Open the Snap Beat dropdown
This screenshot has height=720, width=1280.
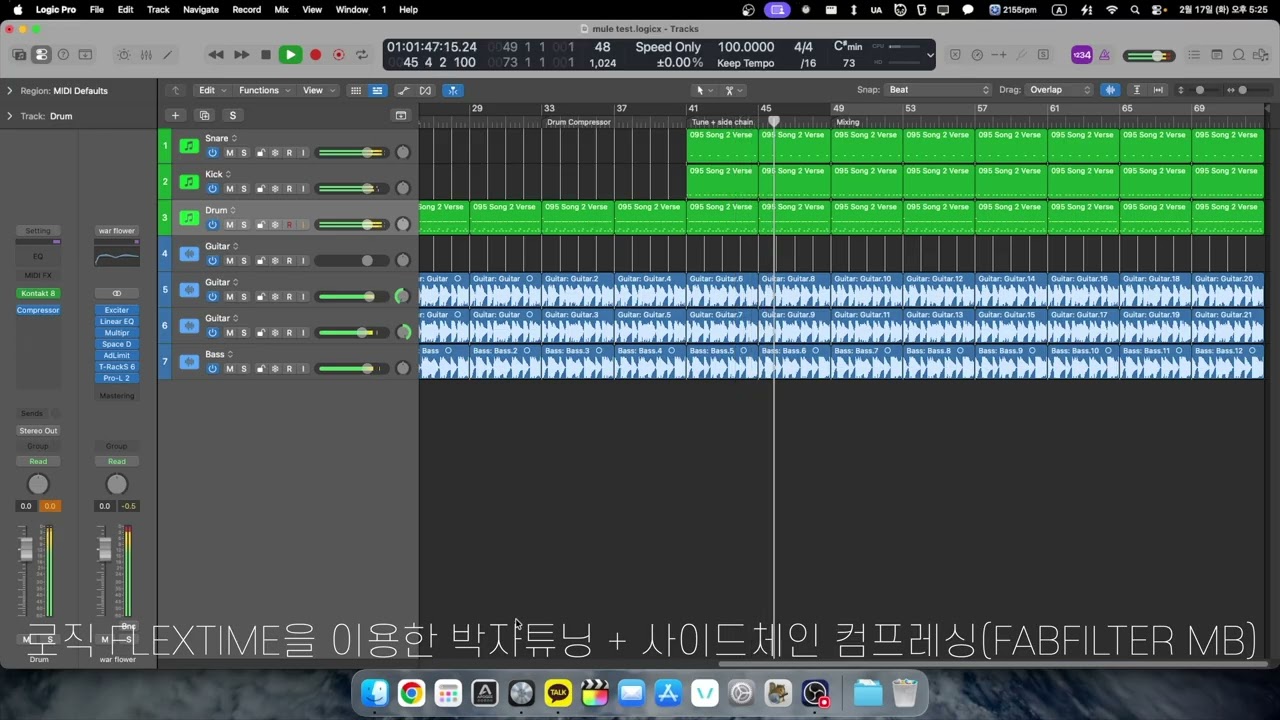[938, 90]
